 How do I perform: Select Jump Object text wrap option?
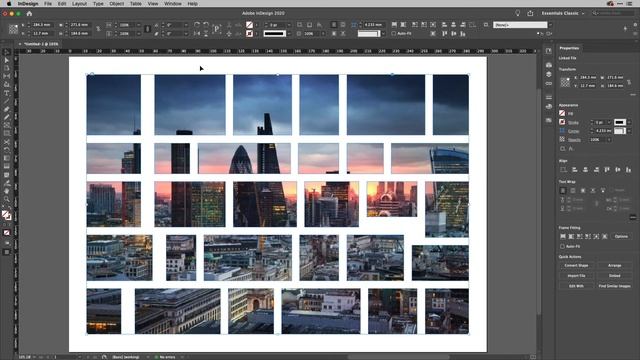tap(593, 190)
